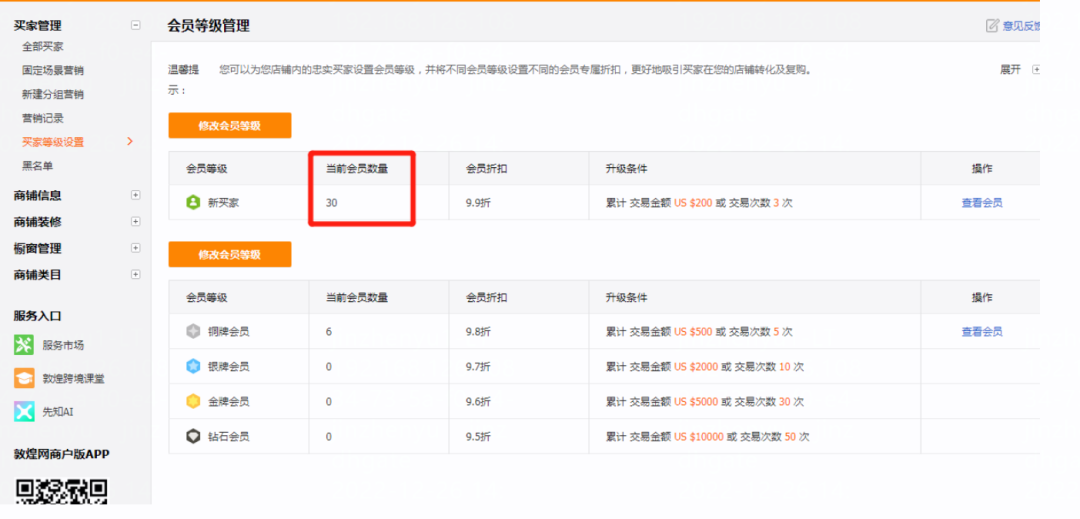Expand the 商铺类目 section

click(x=136, y=274)
